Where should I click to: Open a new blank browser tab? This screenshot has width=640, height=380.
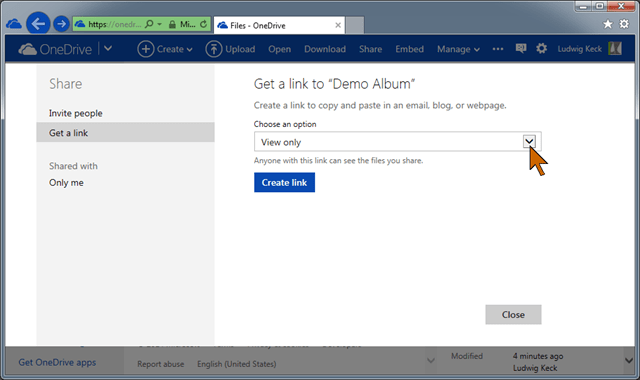(x=355, y=25)
